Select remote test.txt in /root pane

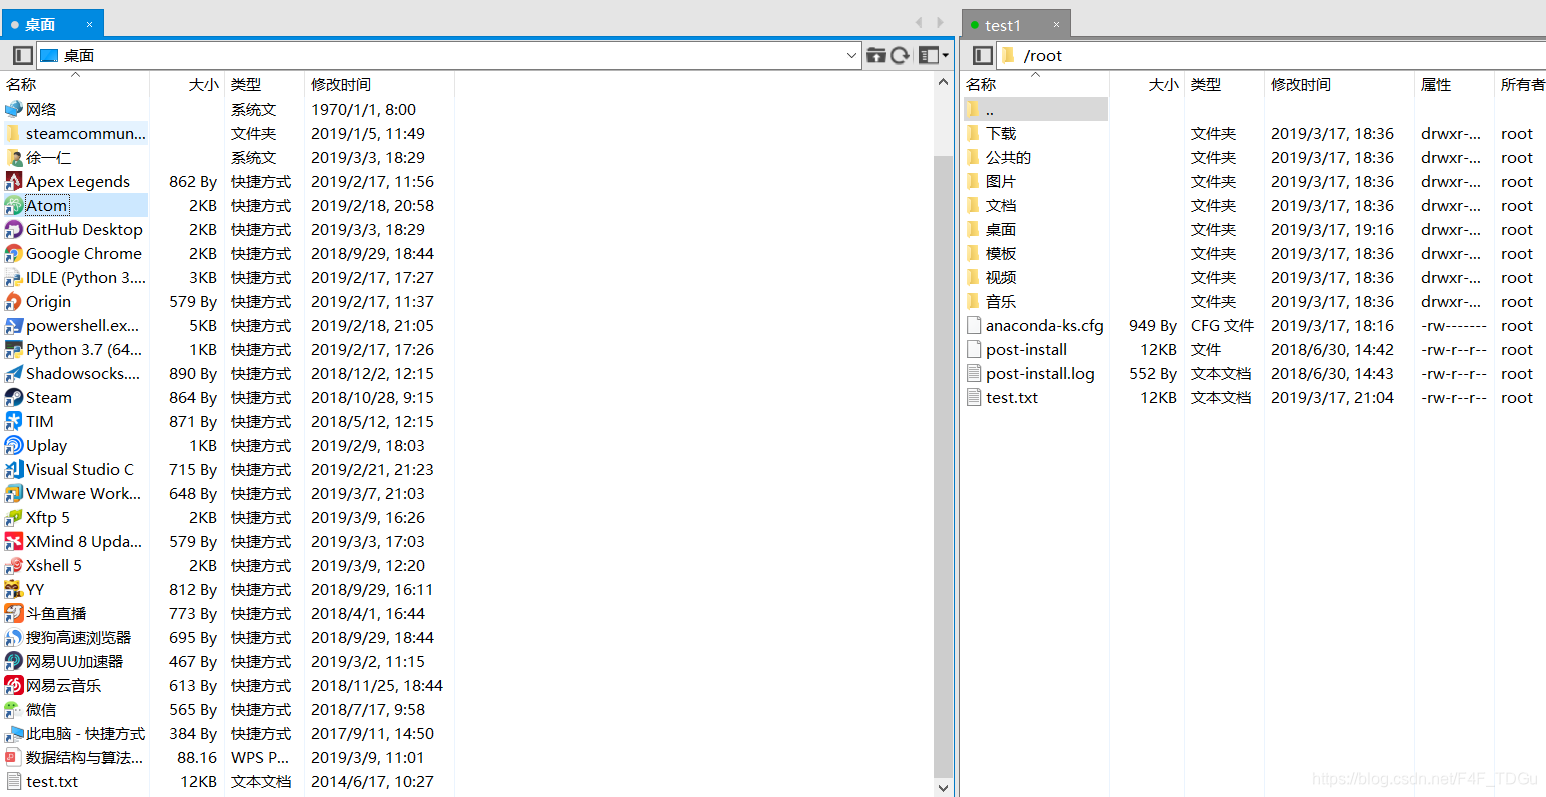pos(1012,397)
